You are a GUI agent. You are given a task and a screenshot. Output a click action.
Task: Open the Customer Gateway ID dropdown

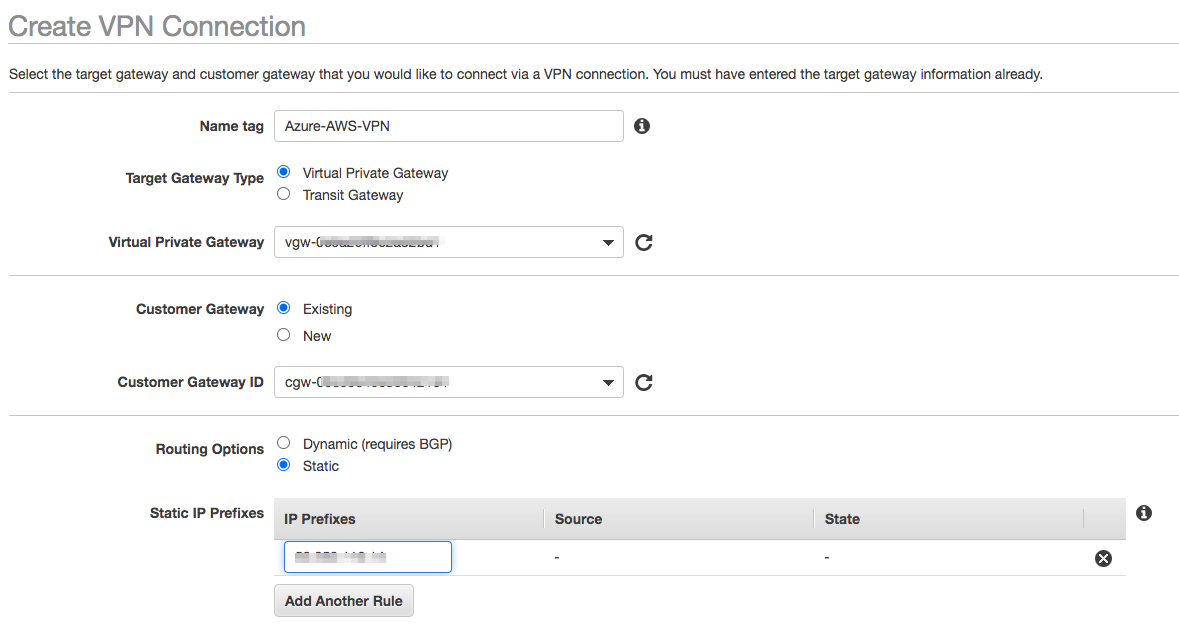[x=607, y=382]
